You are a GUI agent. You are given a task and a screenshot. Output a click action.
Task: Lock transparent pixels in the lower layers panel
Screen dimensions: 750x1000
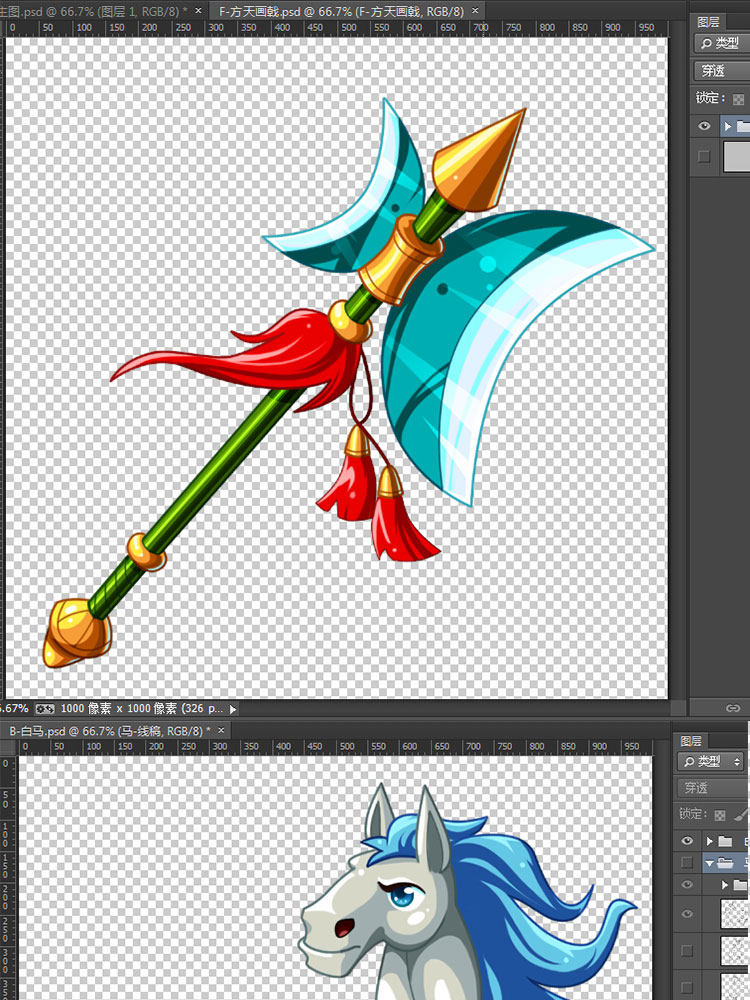coord(720,815)
